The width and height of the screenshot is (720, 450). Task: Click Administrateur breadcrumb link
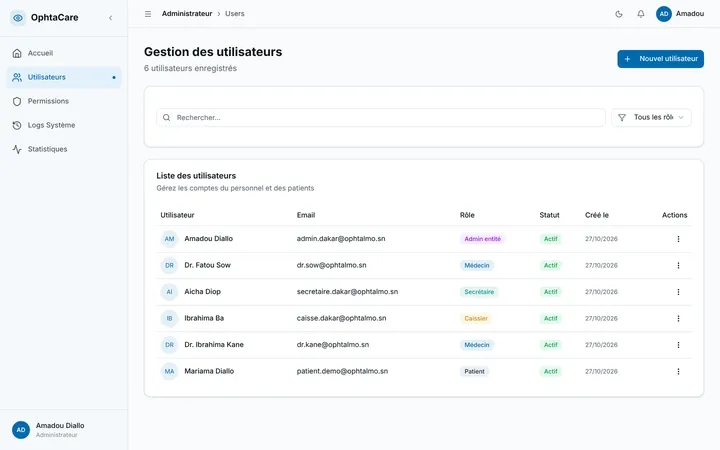tap(187, 14)
